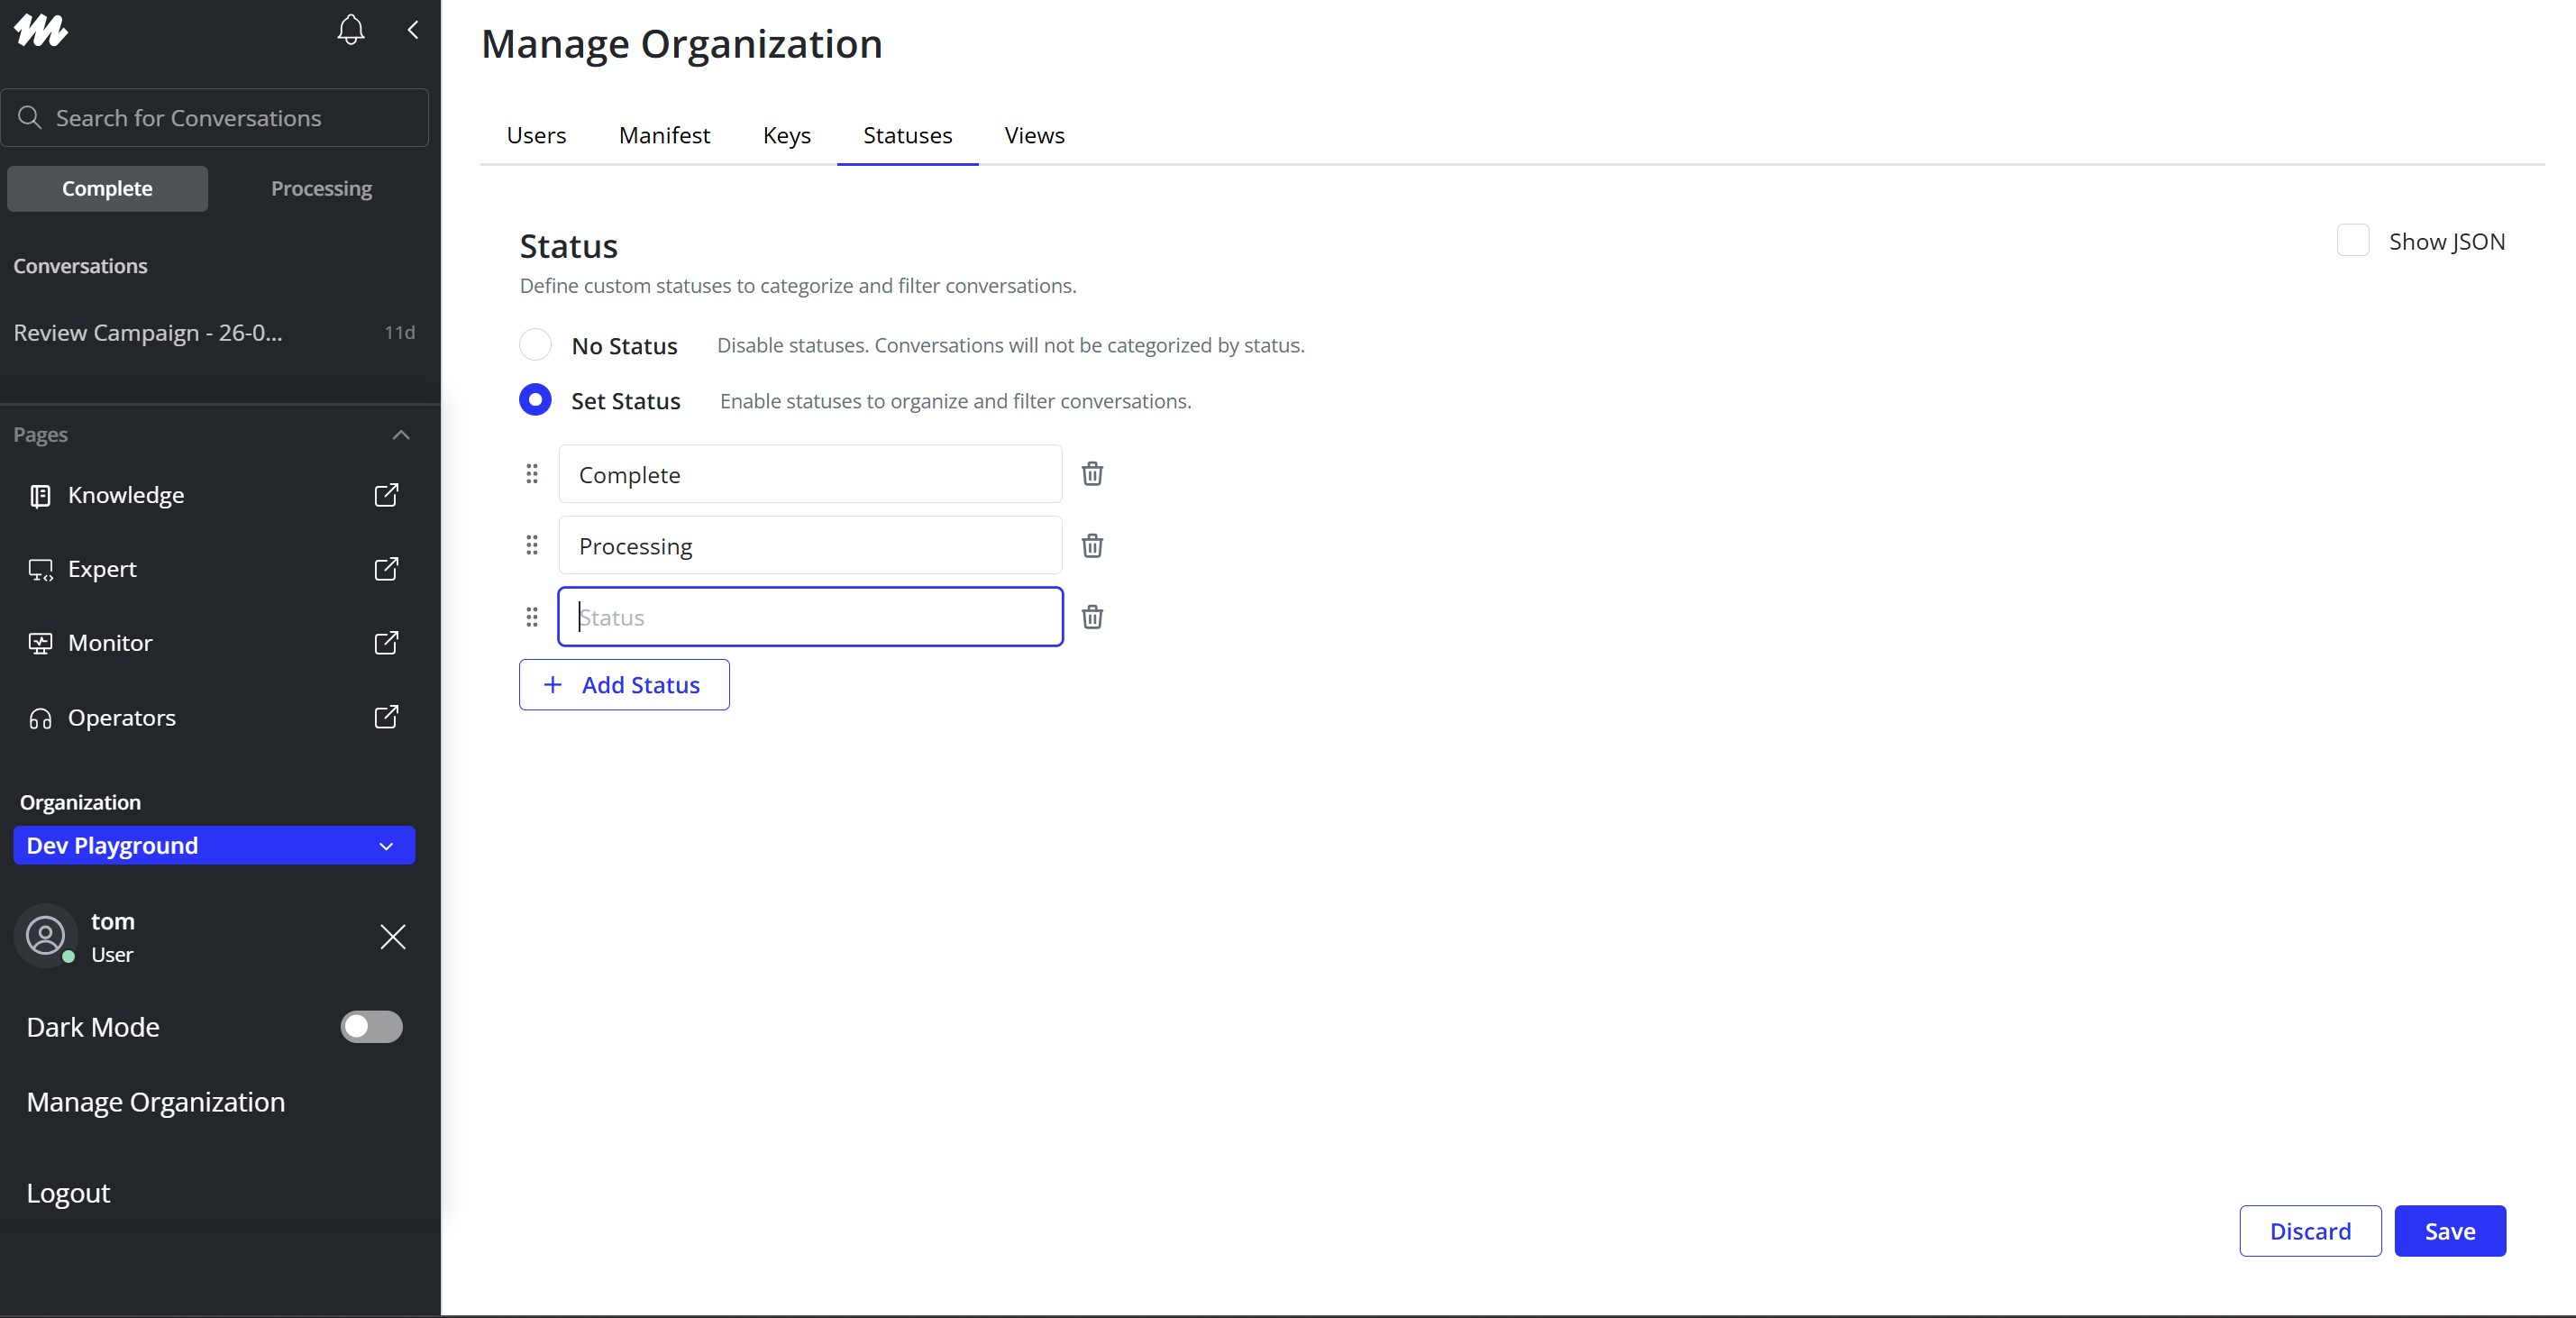The height and width of the screenshot is (1318, 2576).
Task: Click the Monitor page icon in sidebar
Action: click(40, 643)
